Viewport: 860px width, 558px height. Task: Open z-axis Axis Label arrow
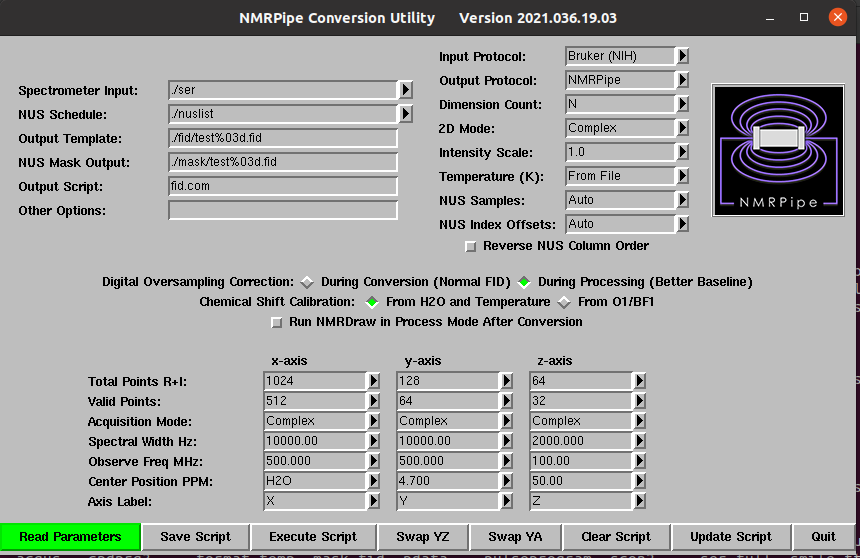pyautogui.click(x=639, y=501)
